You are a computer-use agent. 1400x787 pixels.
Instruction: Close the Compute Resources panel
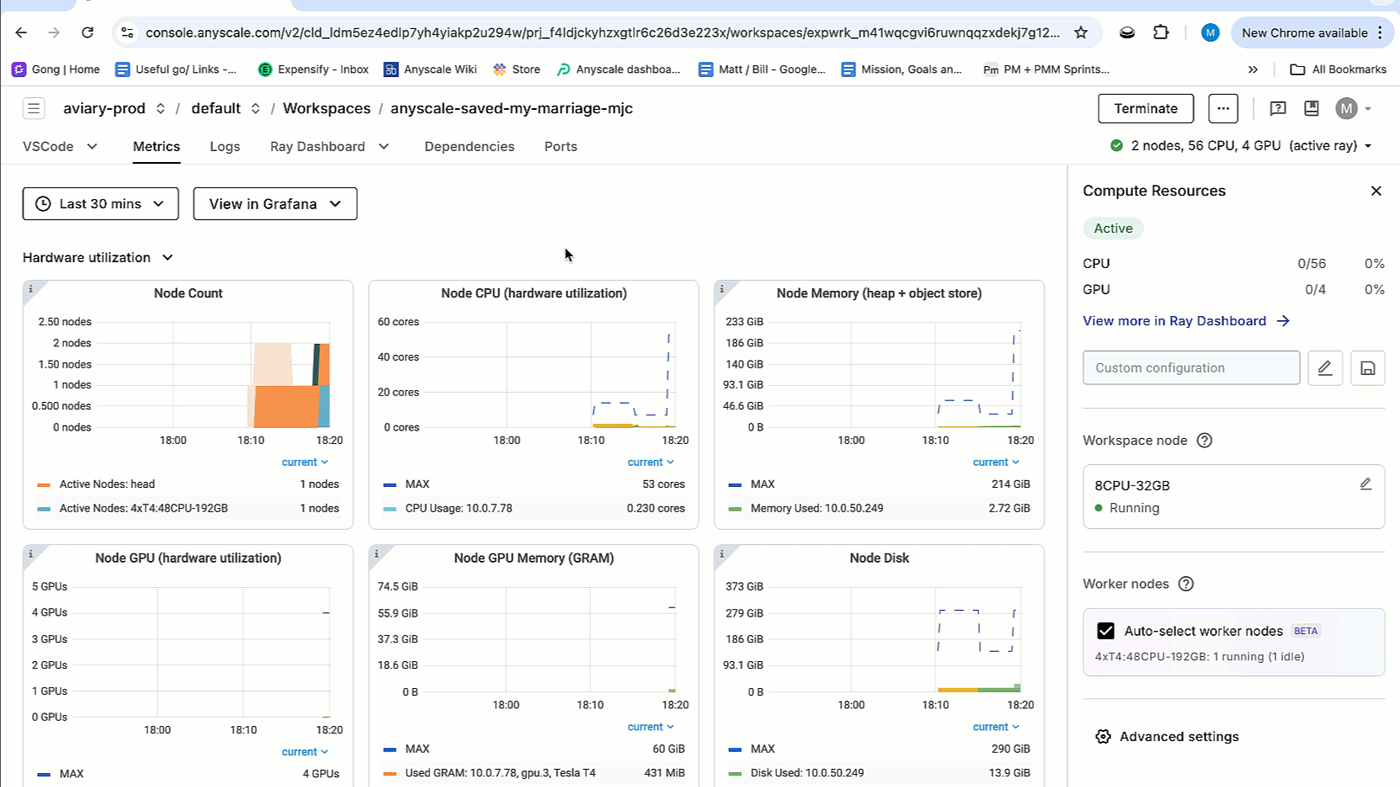click(x=1376, y=191)
